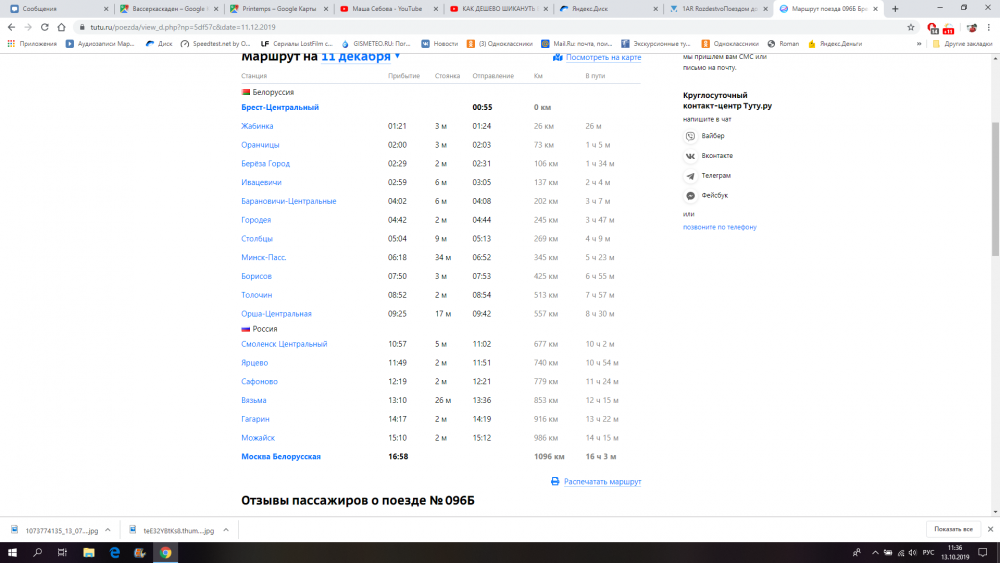Click the map icon beside Посмотреть на карте
Viewport: 1000px width, 563px height.
[558, 57]
